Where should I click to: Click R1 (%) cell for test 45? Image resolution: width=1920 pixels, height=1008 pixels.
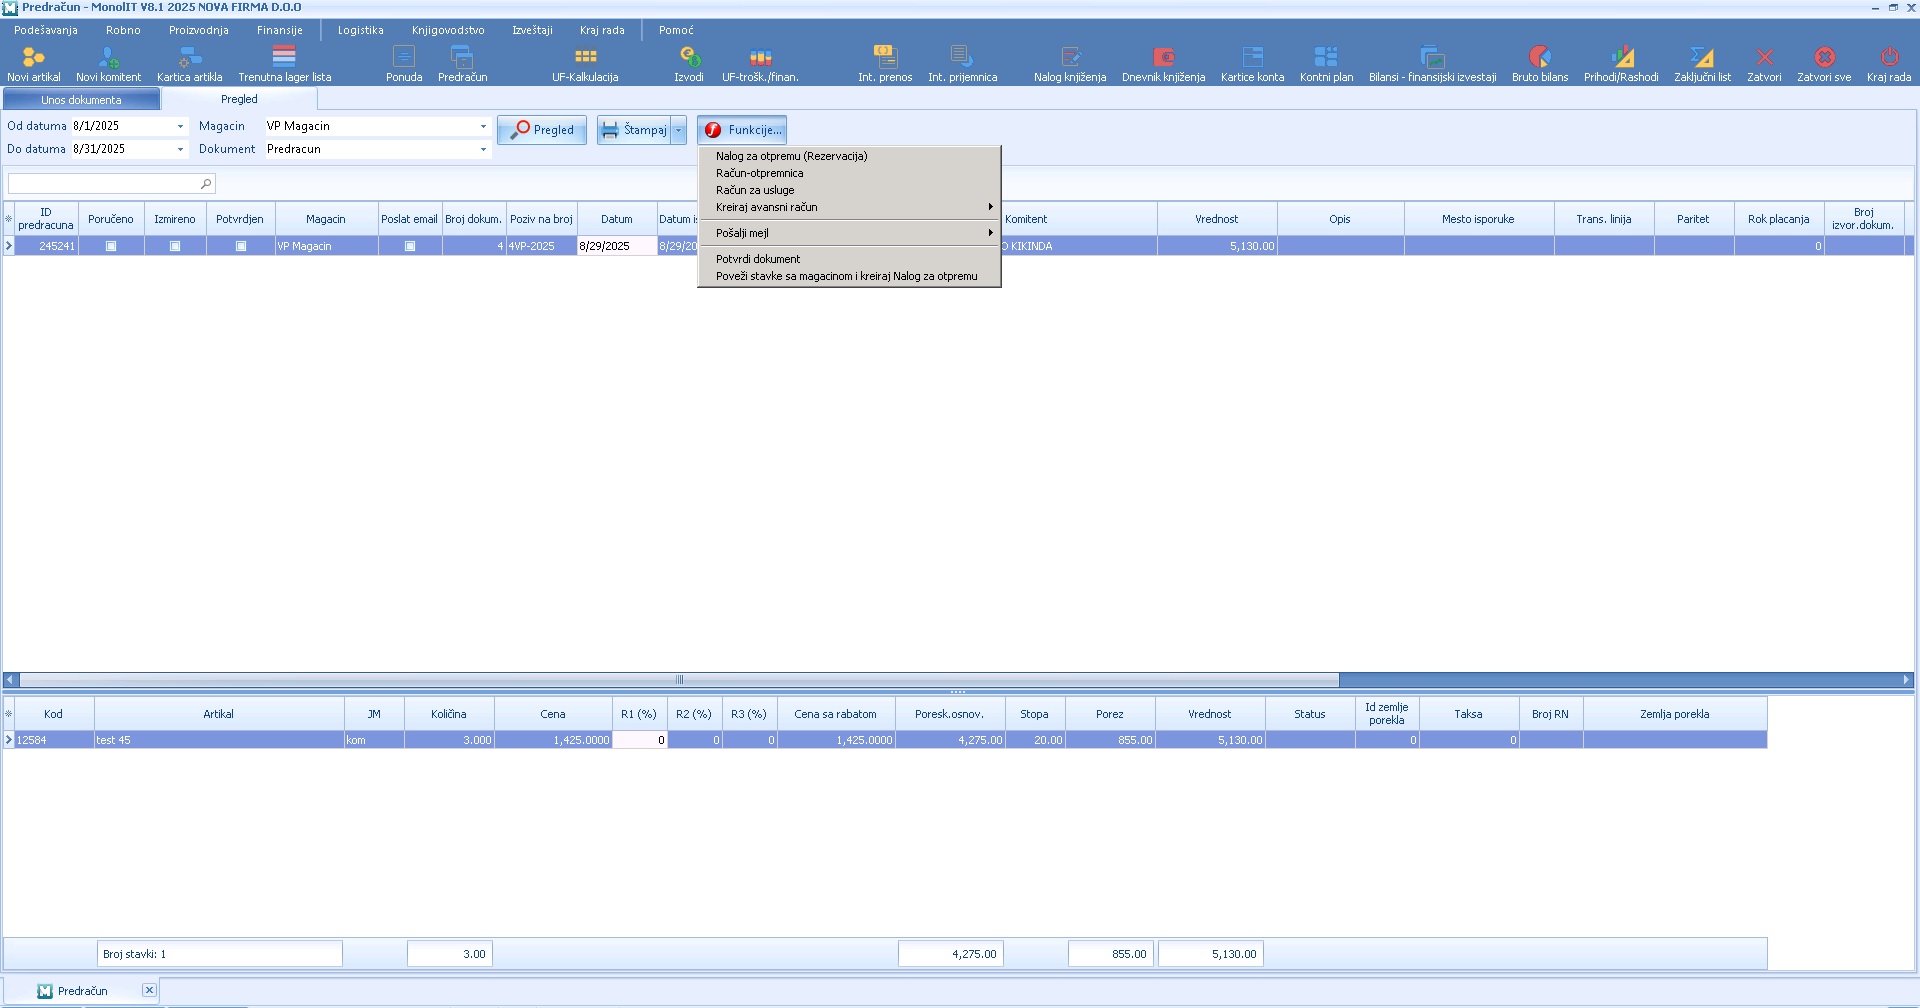640,740
